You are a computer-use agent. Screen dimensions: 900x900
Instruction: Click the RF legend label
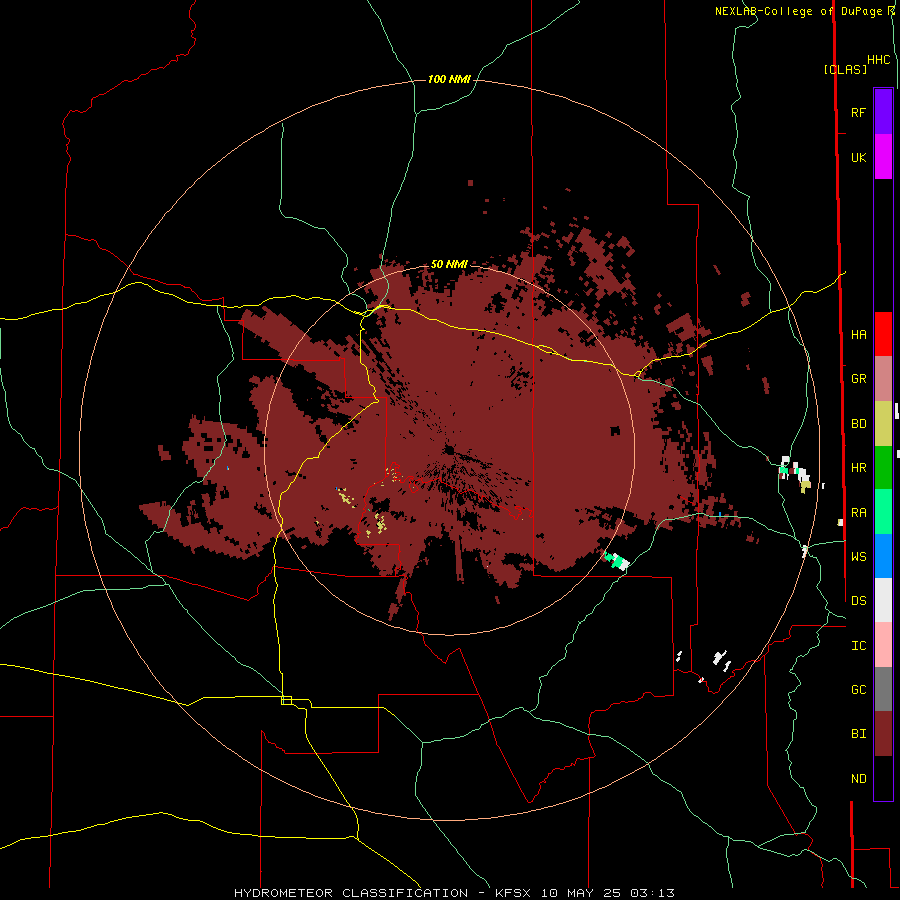click(x=859, y=112)
